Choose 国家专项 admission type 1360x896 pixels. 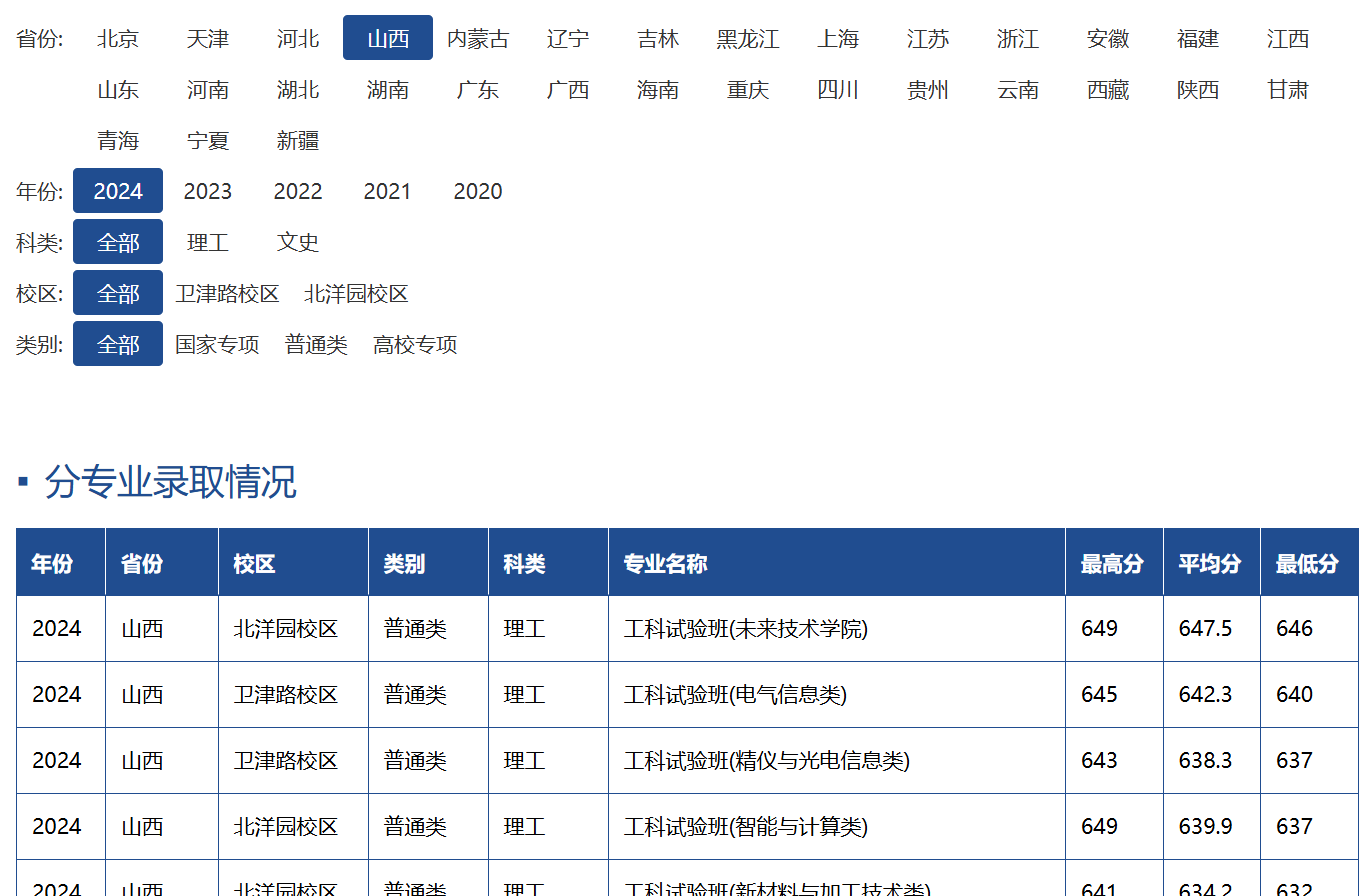pyautogui.click(x=217, y=345)
